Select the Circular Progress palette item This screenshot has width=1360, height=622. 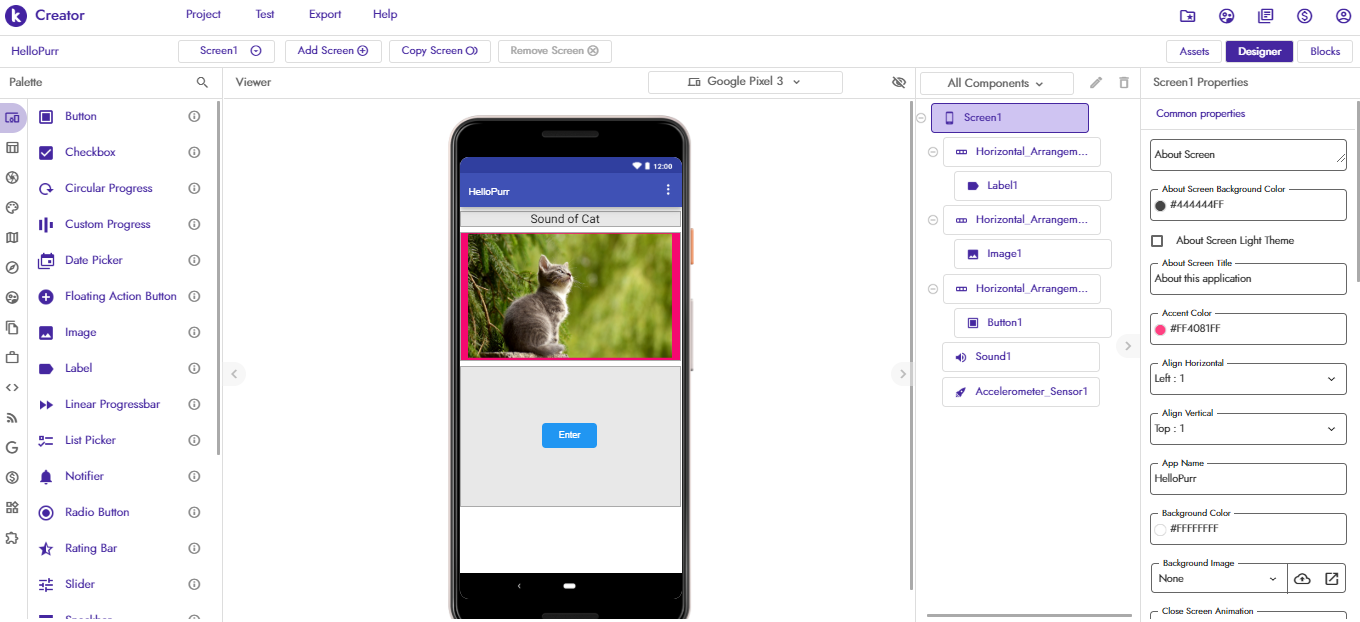(108, 188)
